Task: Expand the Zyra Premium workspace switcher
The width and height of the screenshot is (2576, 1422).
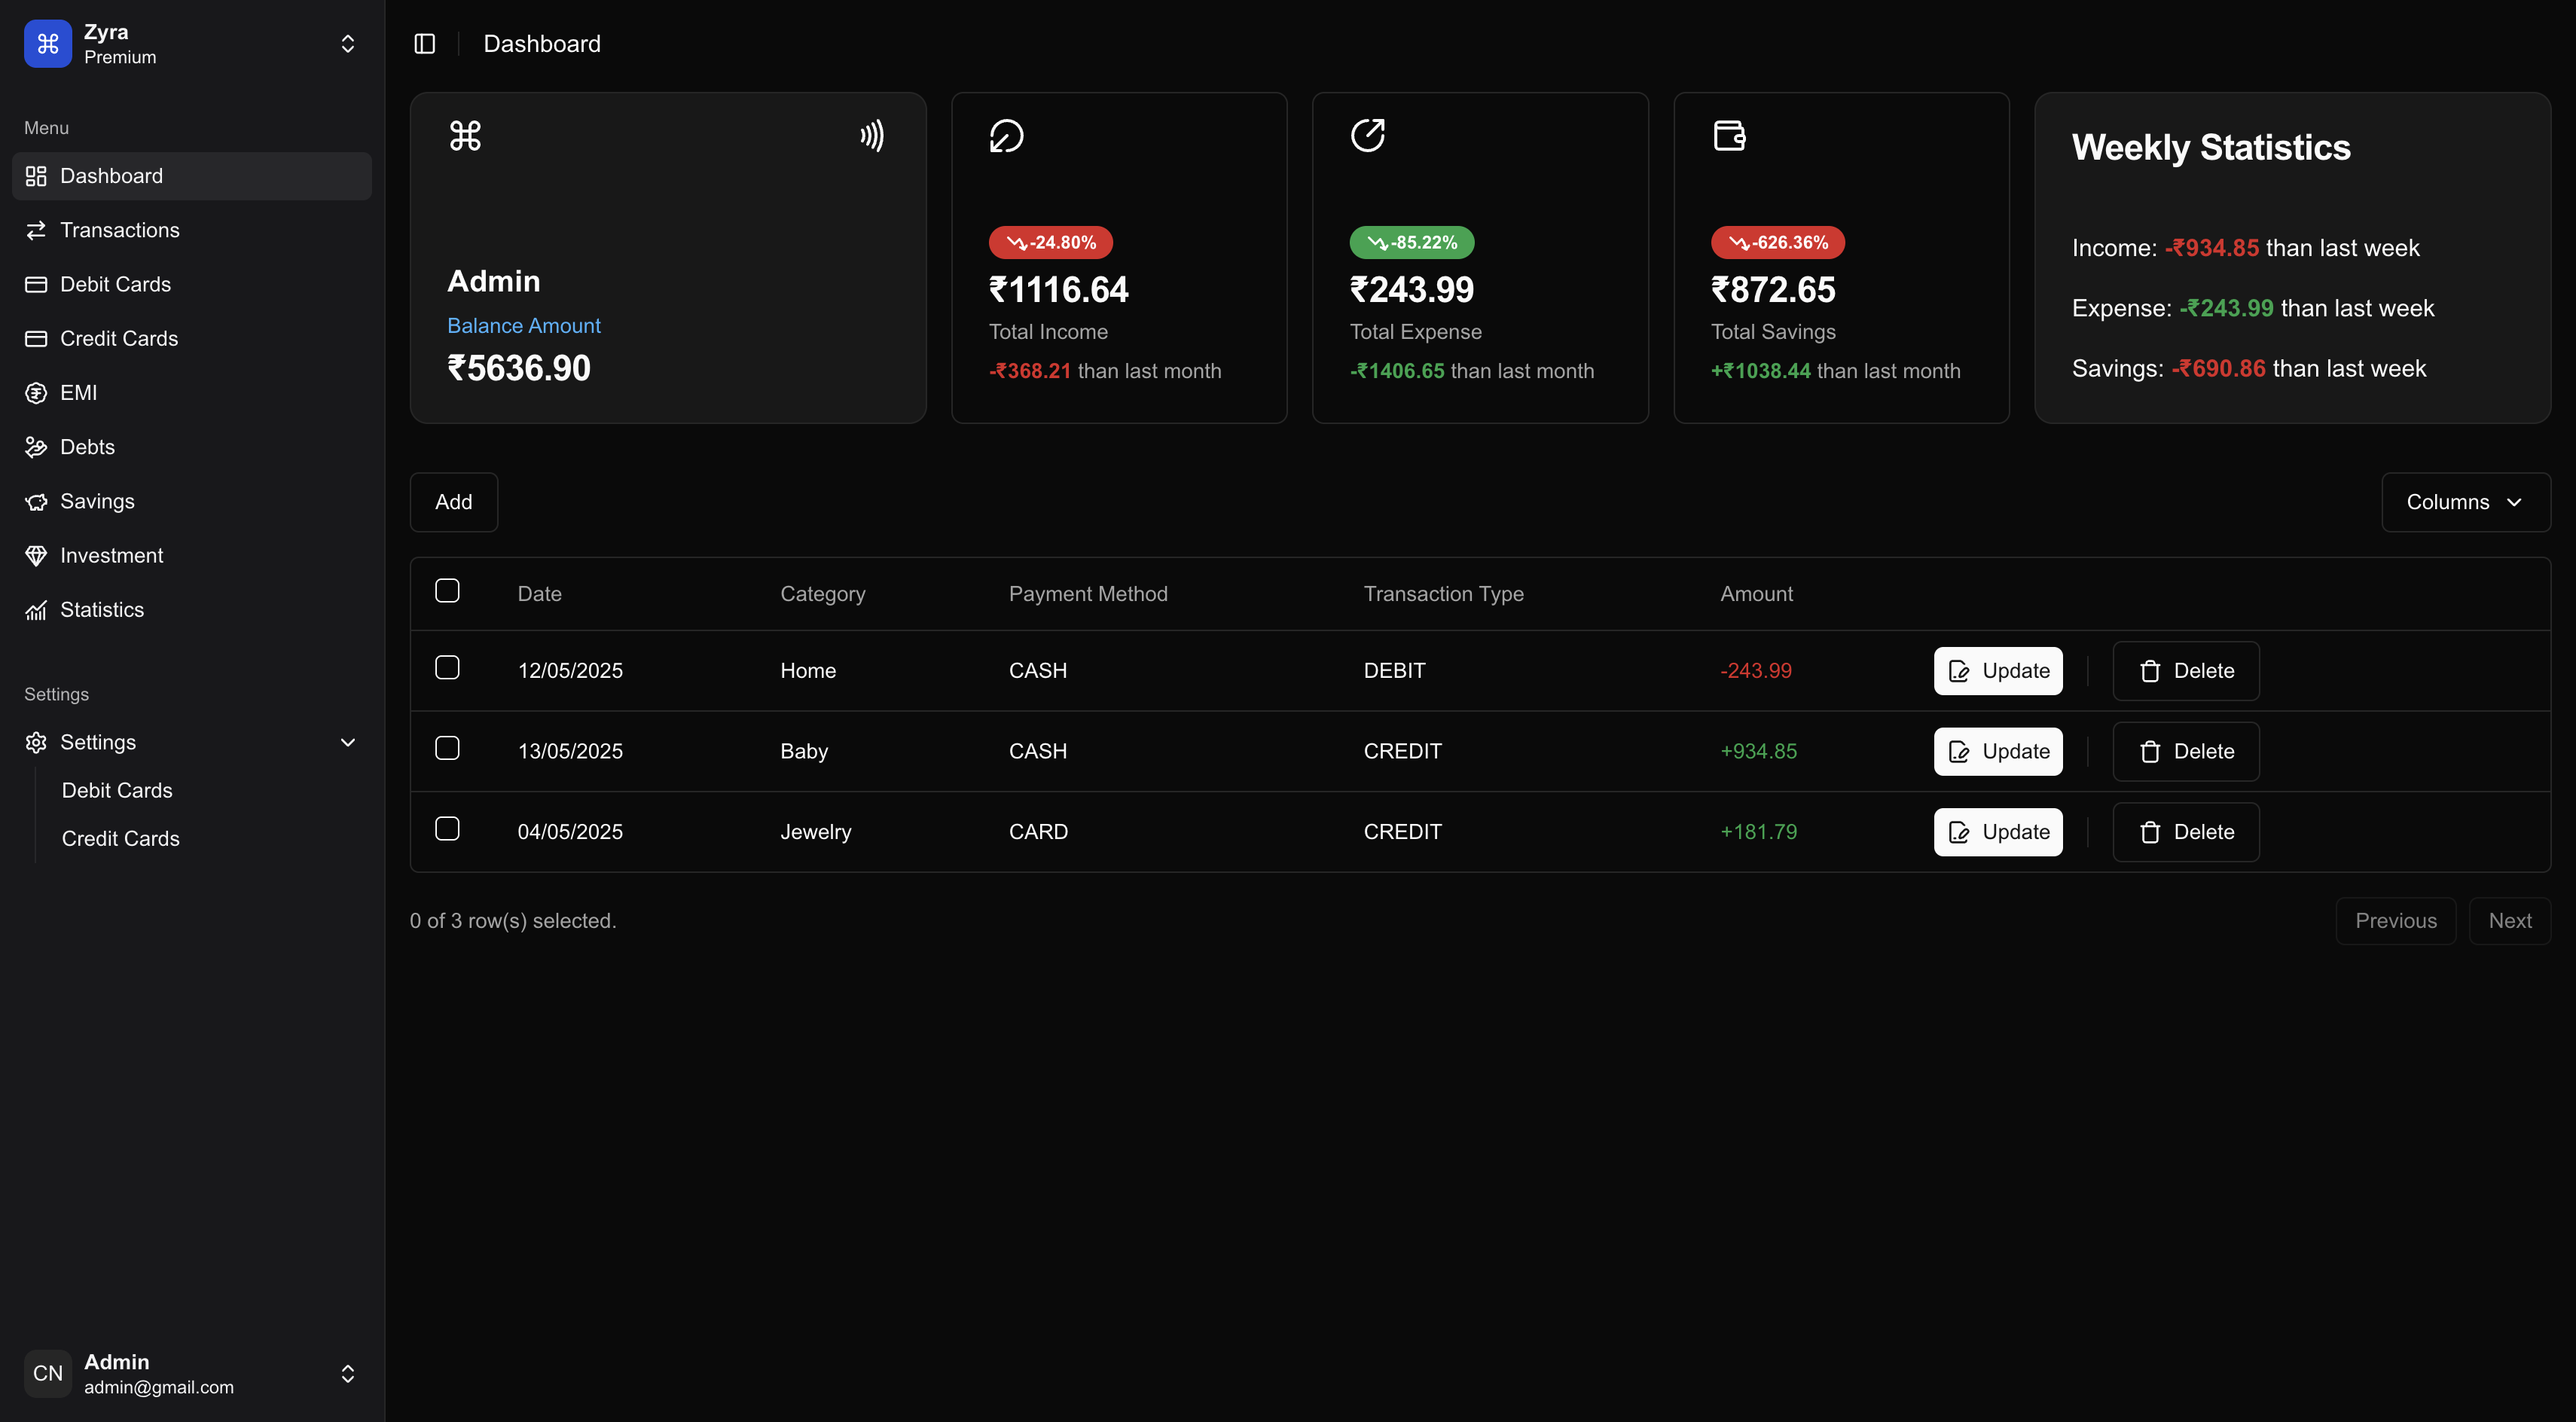Action: [x=347, y=43]
